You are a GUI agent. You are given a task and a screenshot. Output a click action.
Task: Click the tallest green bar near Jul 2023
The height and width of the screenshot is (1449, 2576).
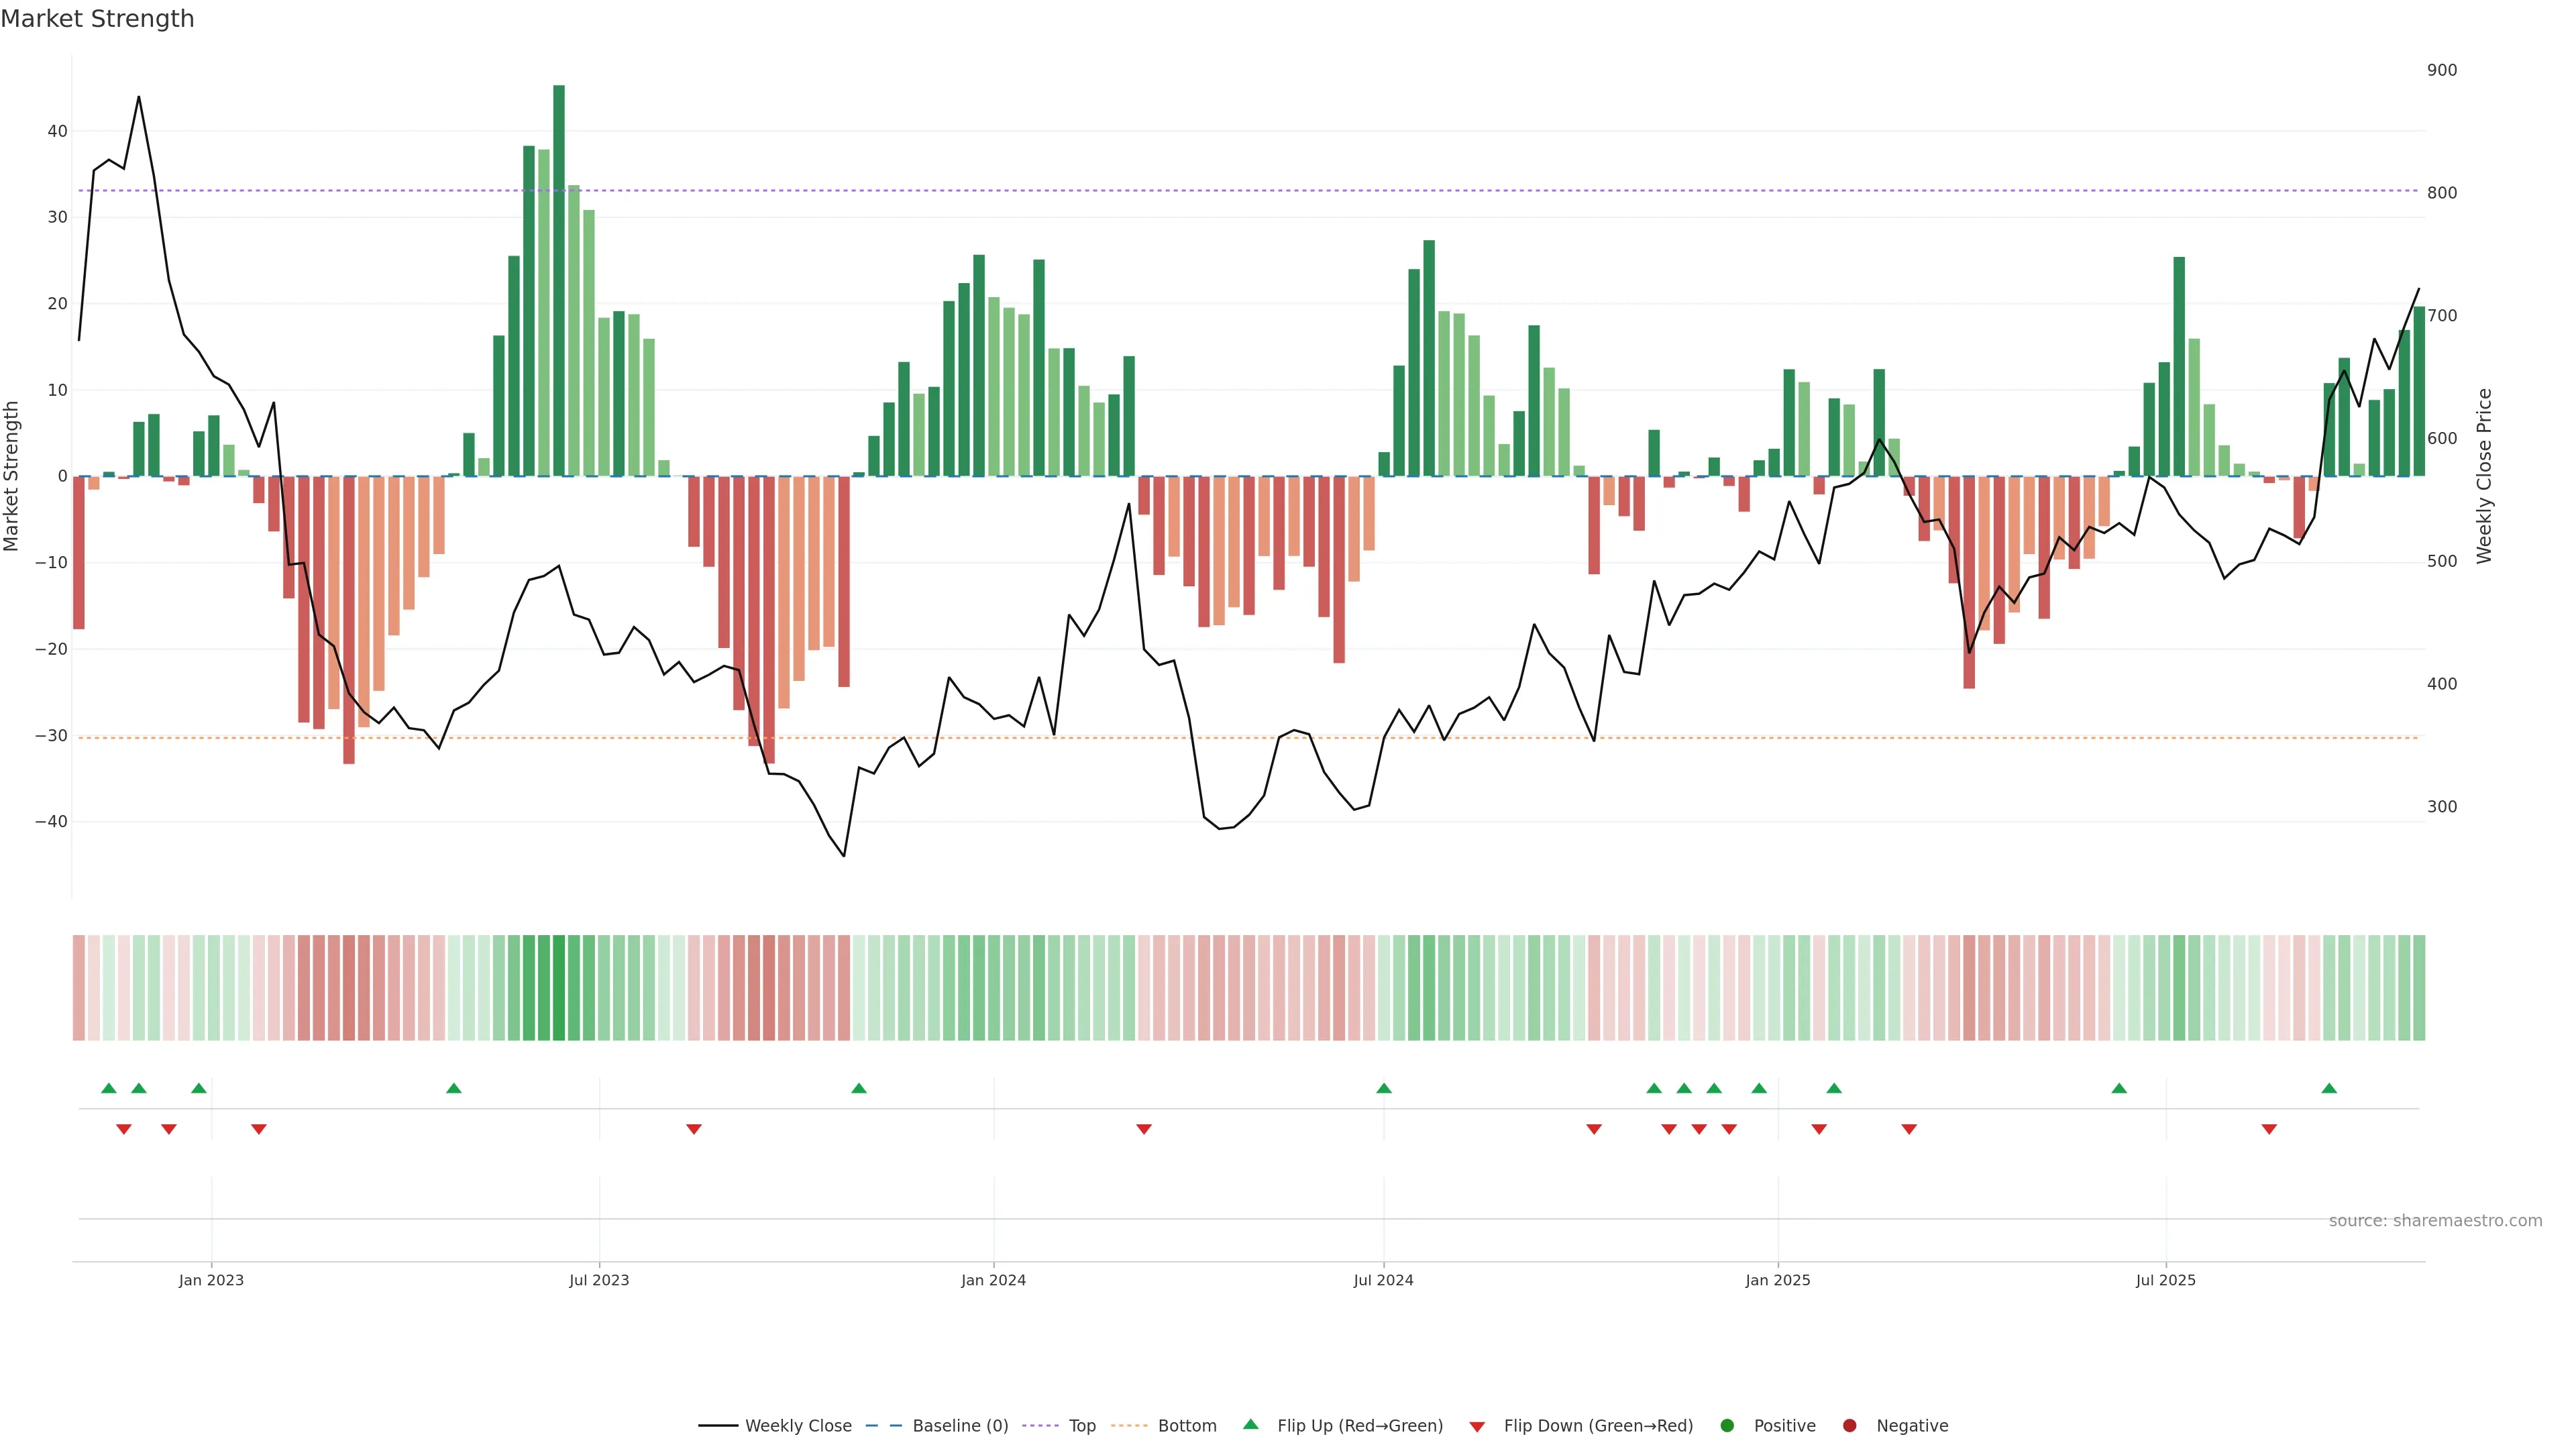click(x=559, y=280)
